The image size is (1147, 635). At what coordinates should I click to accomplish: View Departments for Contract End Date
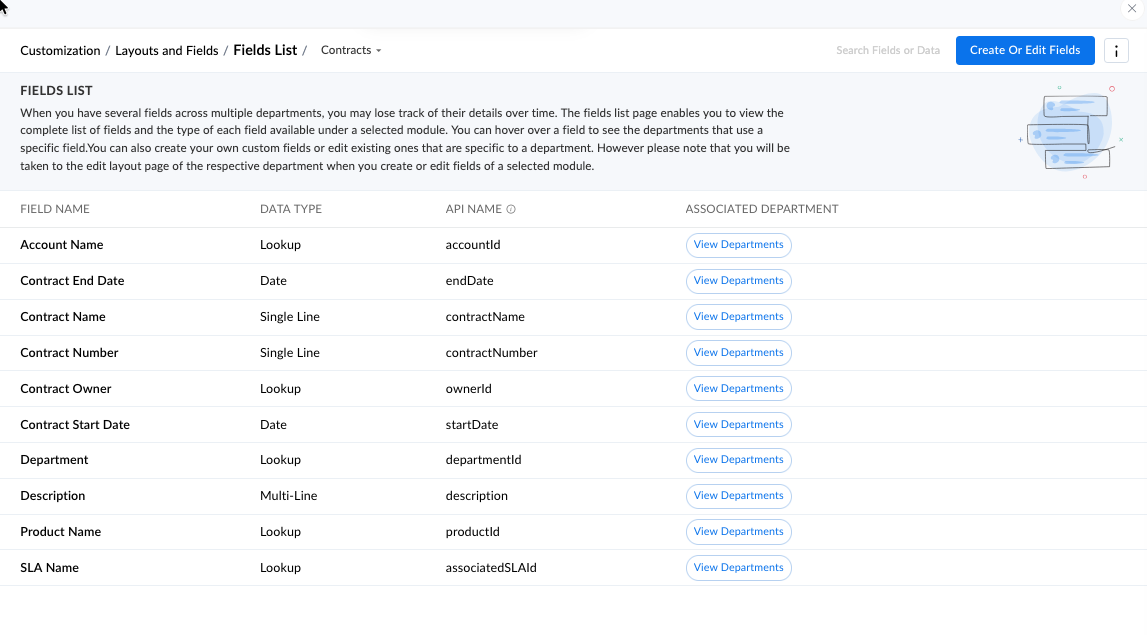pos(738,281)
